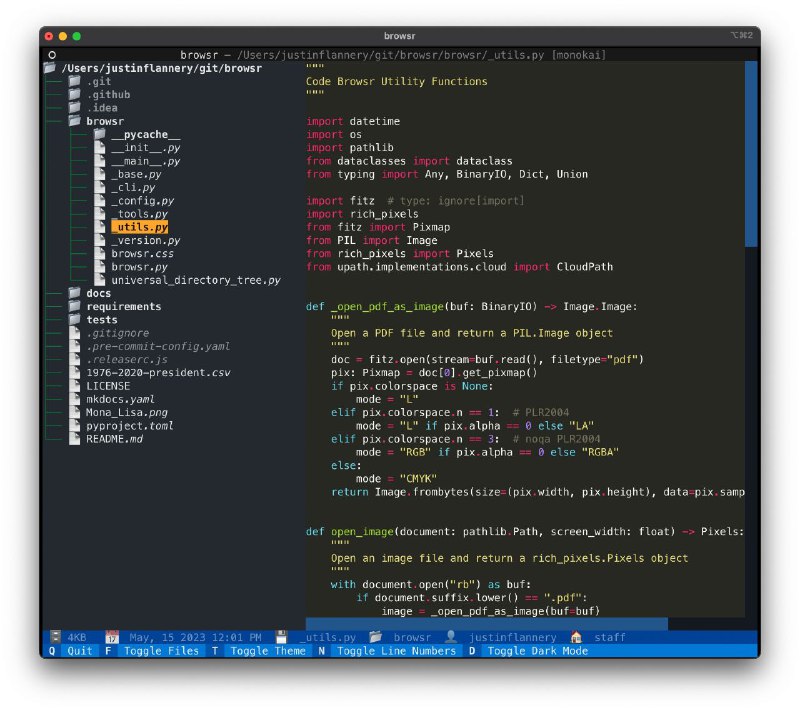Screen dimensions: 800x710
Task: Click the house icon next to staff
Action: click(x=575, y=637)
